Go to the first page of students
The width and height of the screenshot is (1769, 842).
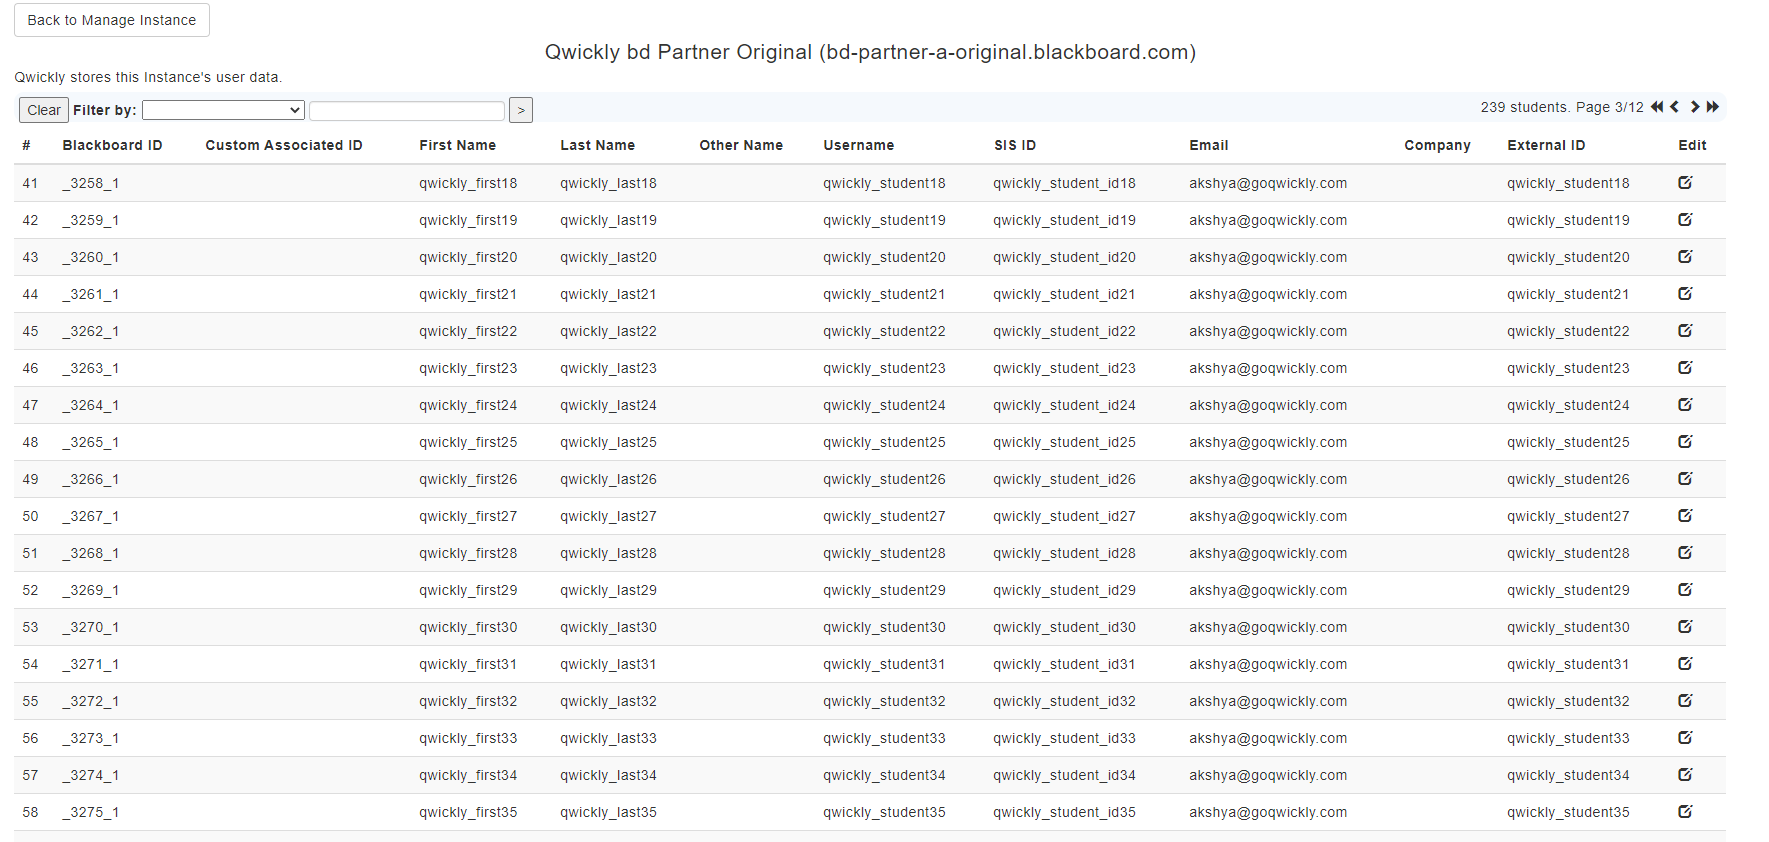click(x=1657, y=107)
